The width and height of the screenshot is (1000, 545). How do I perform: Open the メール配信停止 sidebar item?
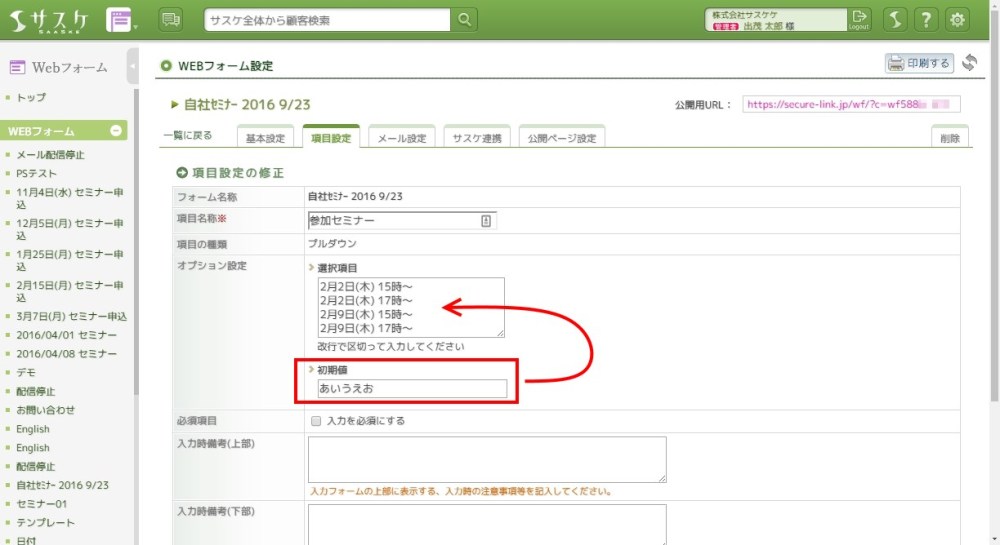[x=50, y=155]
